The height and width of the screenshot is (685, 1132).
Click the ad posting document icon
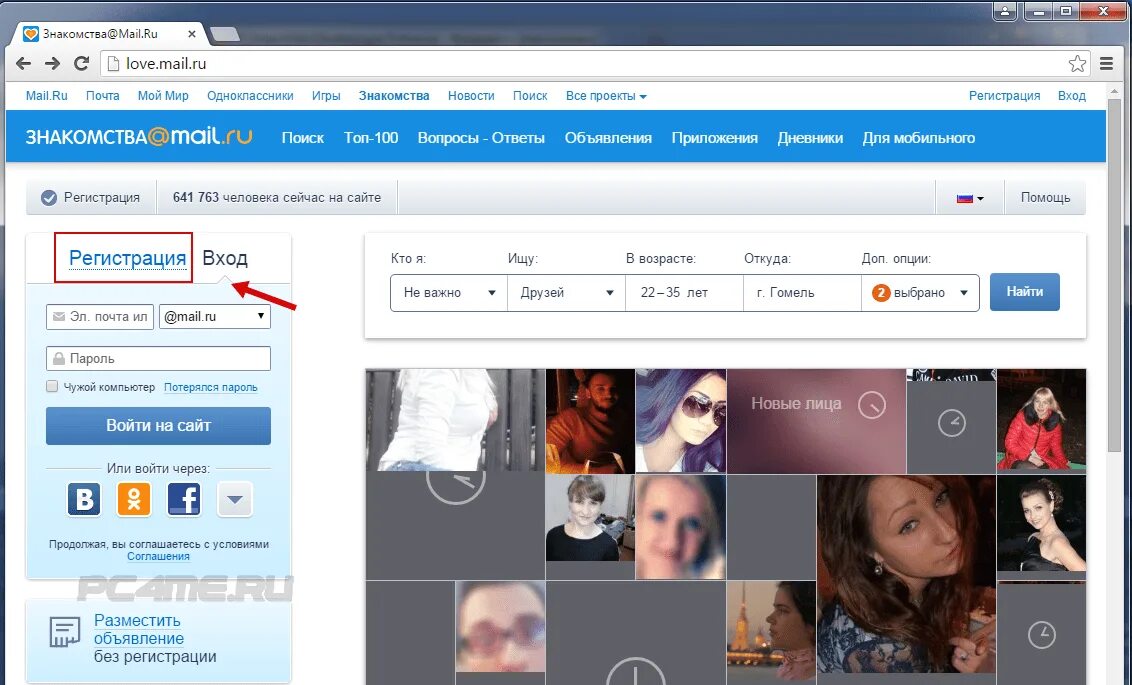point(65,632)
